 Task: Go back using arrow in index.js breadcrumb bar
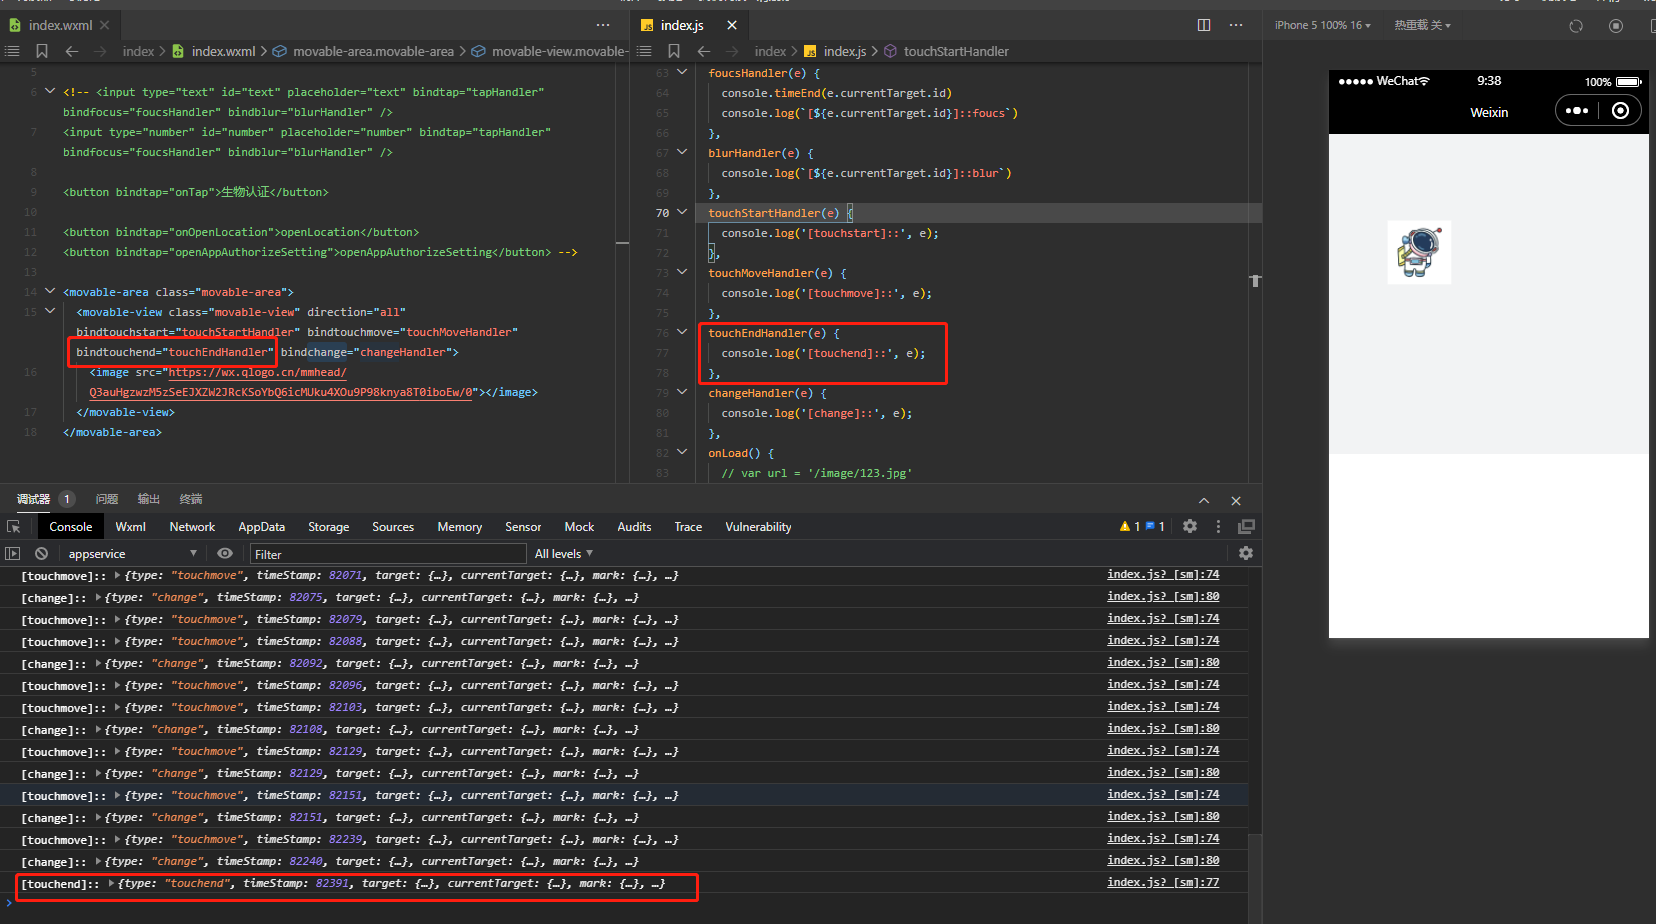tap(704, 51)
